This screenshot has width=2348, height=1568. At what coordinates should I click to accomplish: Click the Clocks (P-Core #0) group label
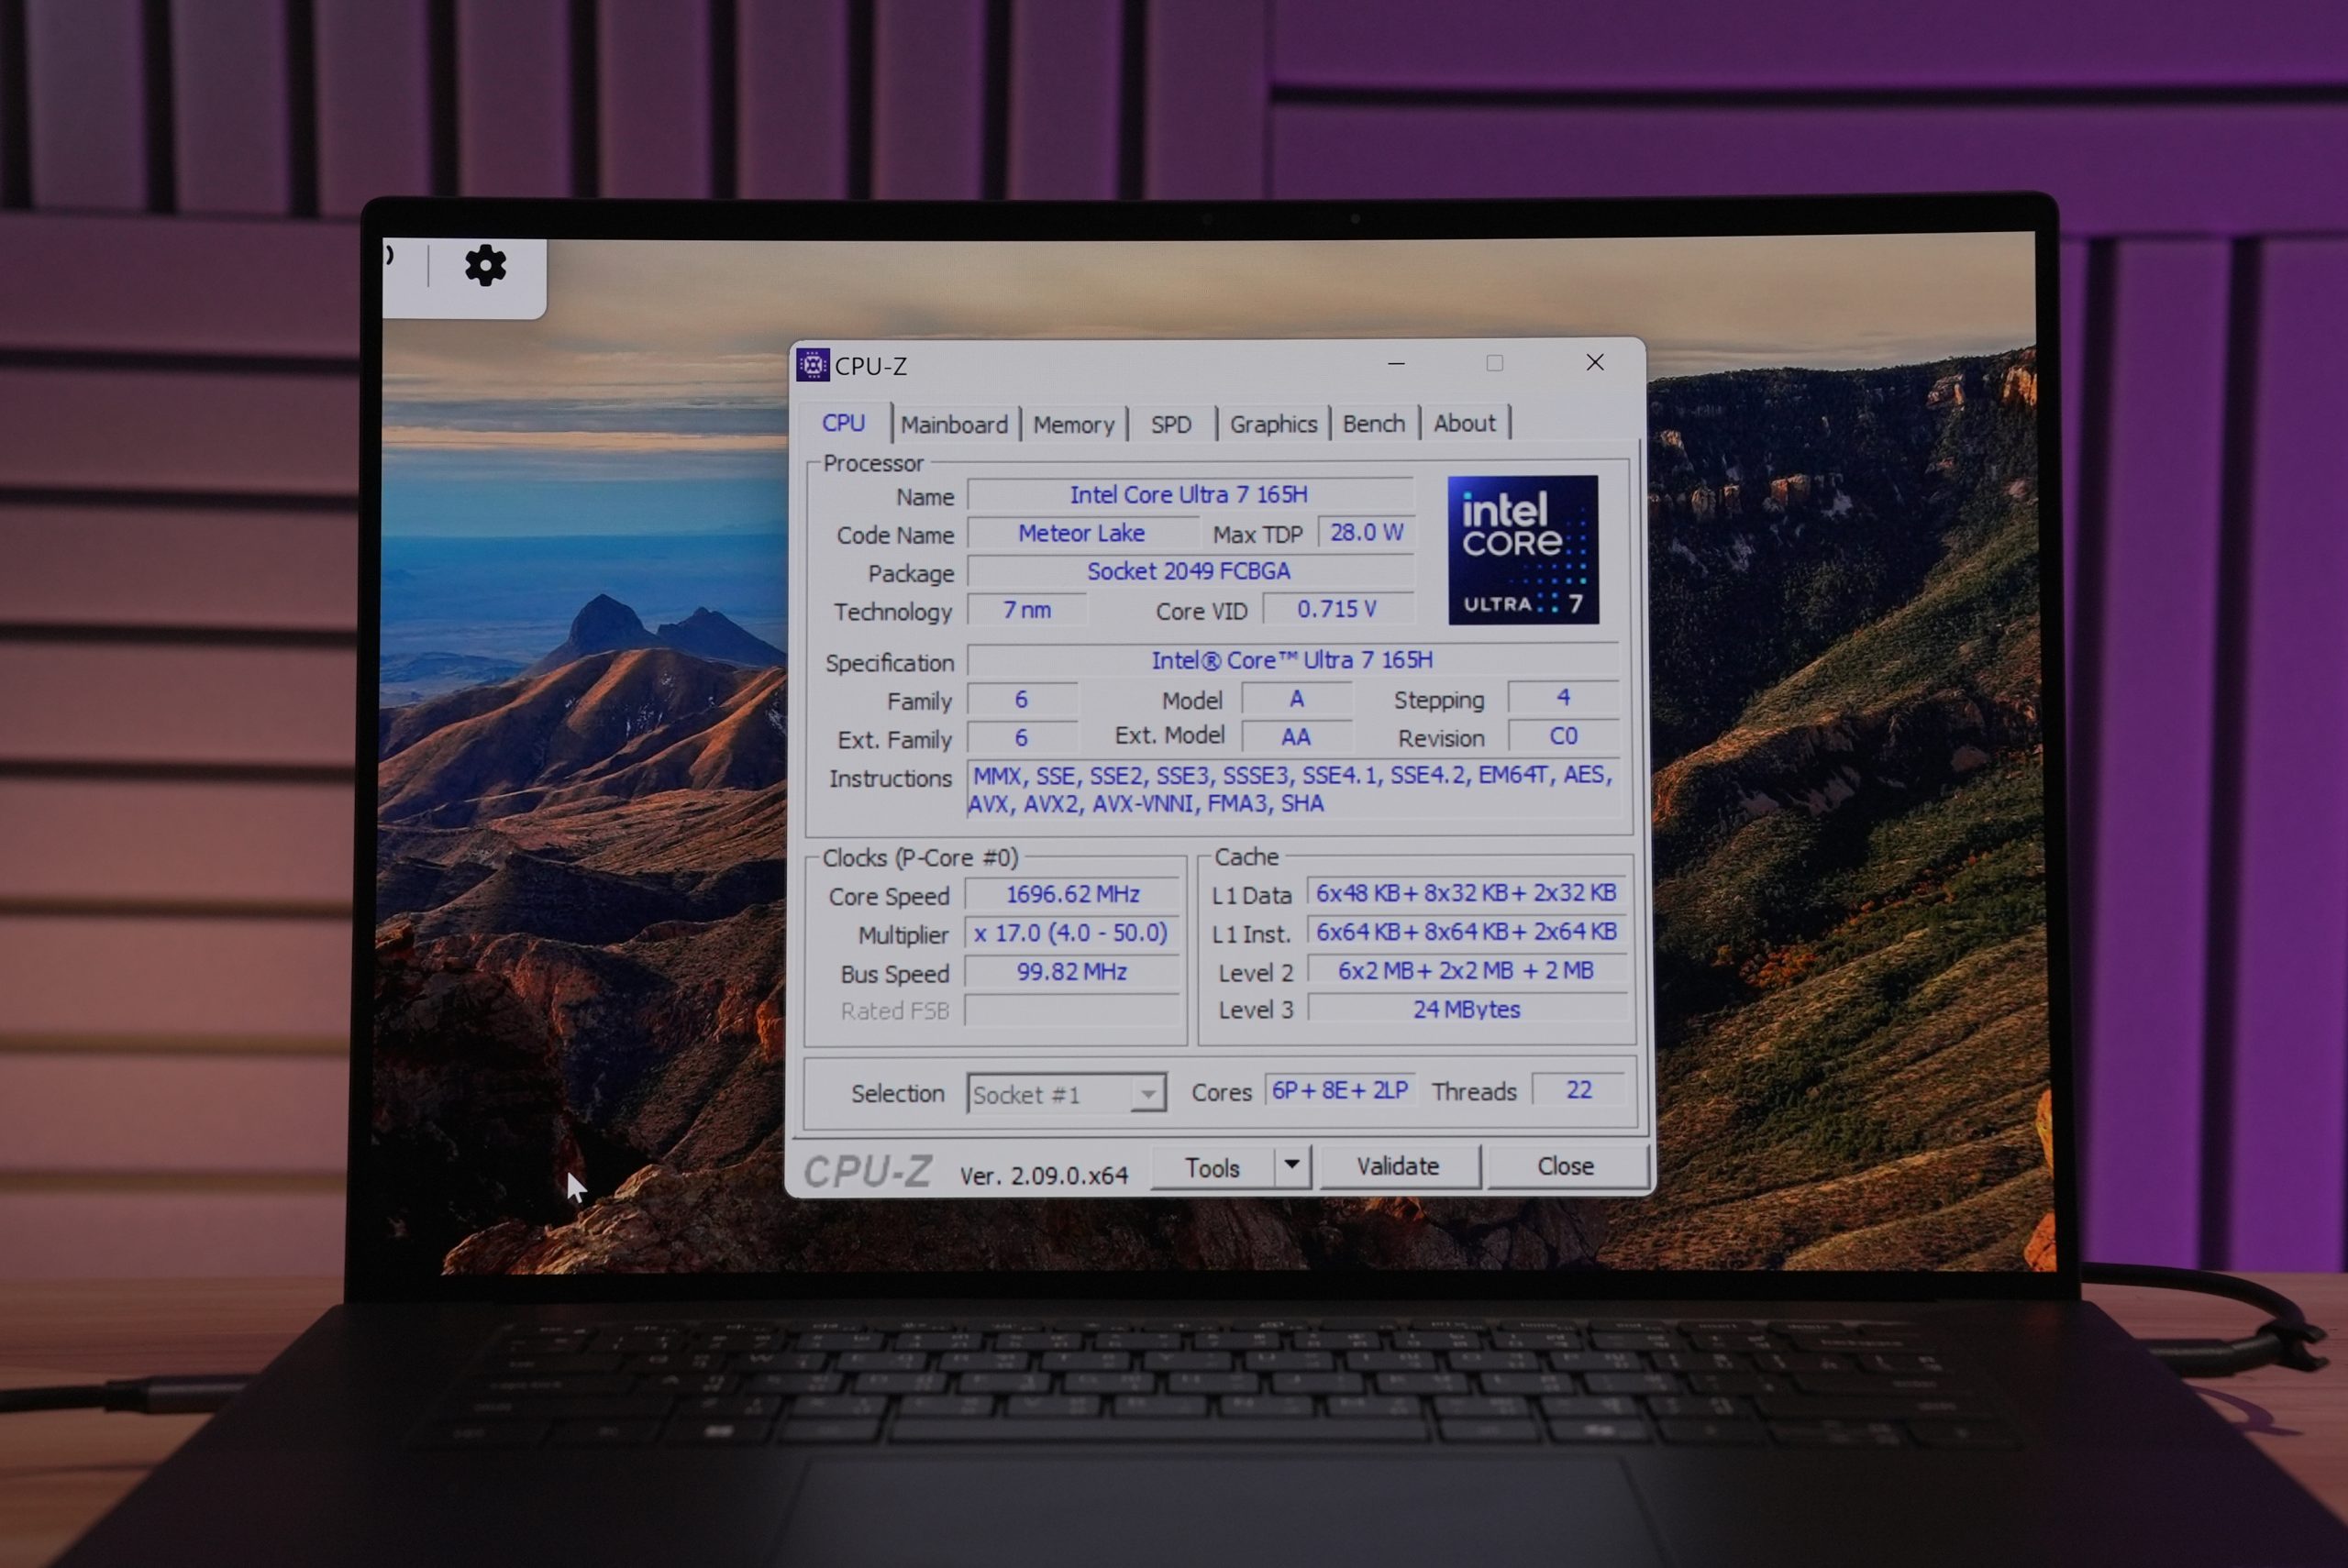click(x=920, y=858)
